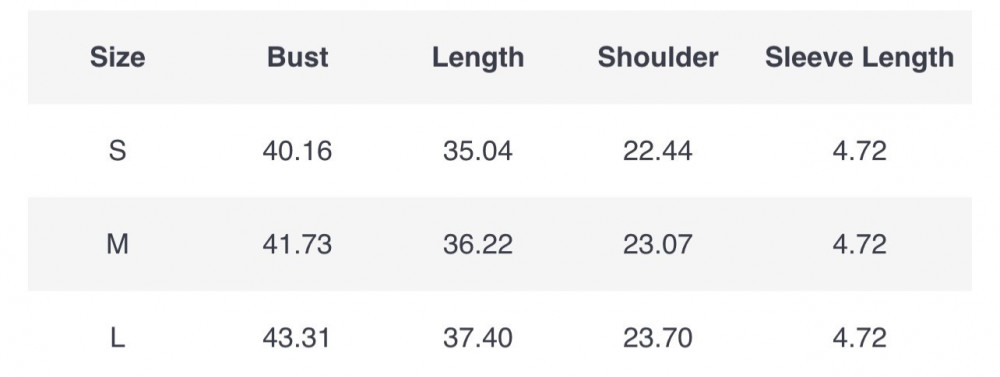The image size is (1000, 377).
Task: Click length value 36.22
Action: pyautogui.click(x=478, y=244)
